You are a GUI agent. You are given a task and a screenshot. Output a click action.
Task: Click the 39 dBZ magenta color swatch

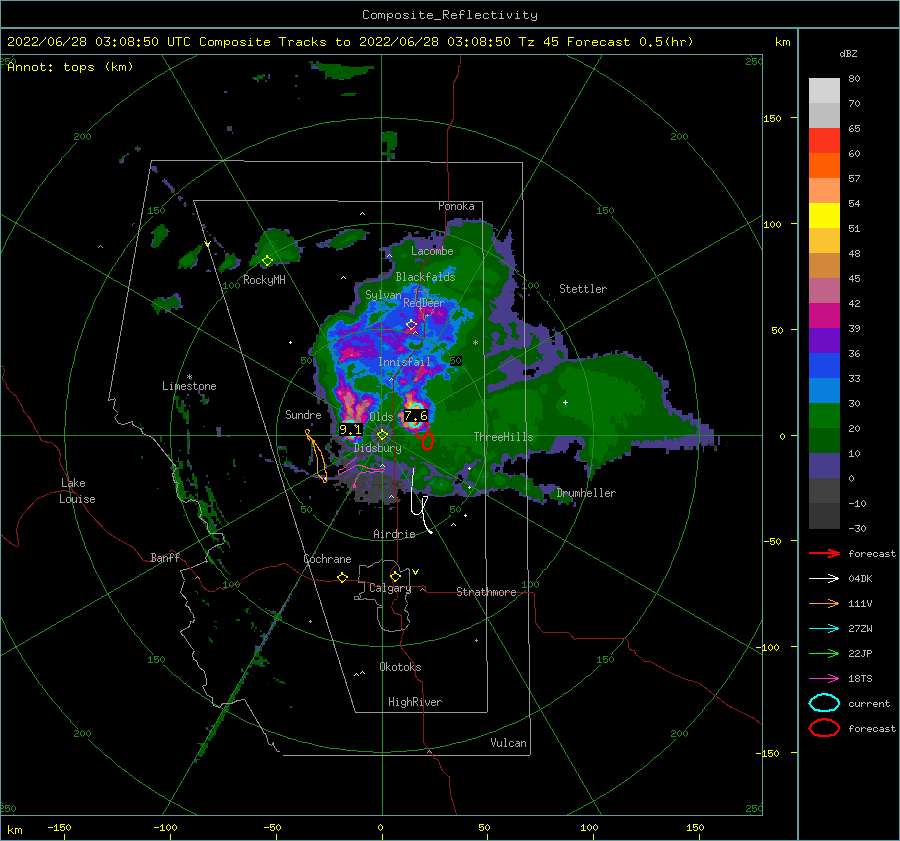coord(824,316)
